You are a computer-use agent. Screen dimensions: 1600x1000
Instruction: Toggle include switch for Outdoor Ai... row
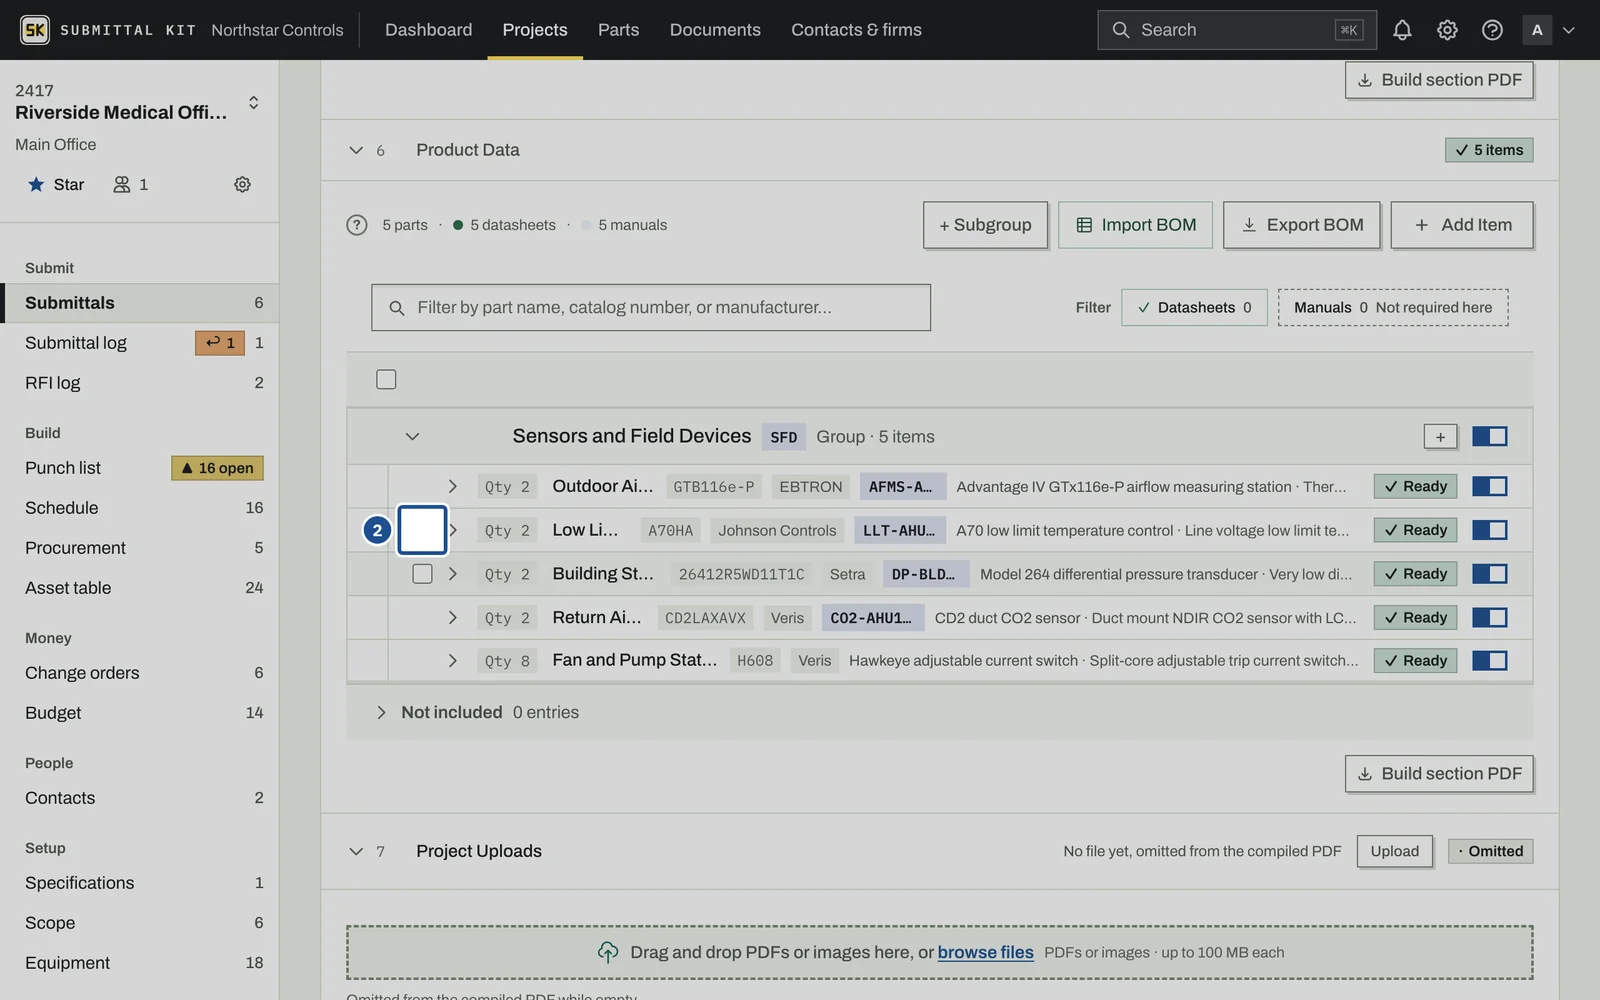click(x=1489, y=486)
